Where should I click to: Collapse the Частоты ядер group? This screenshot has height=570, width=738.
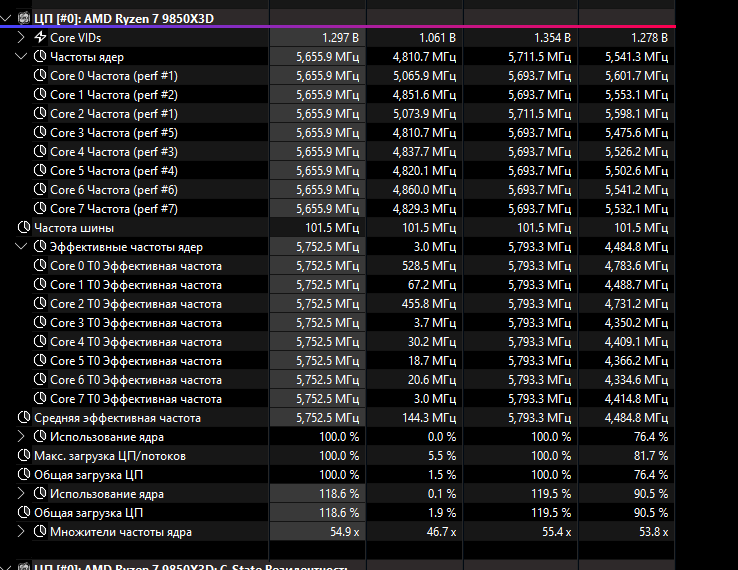(21, 56)
